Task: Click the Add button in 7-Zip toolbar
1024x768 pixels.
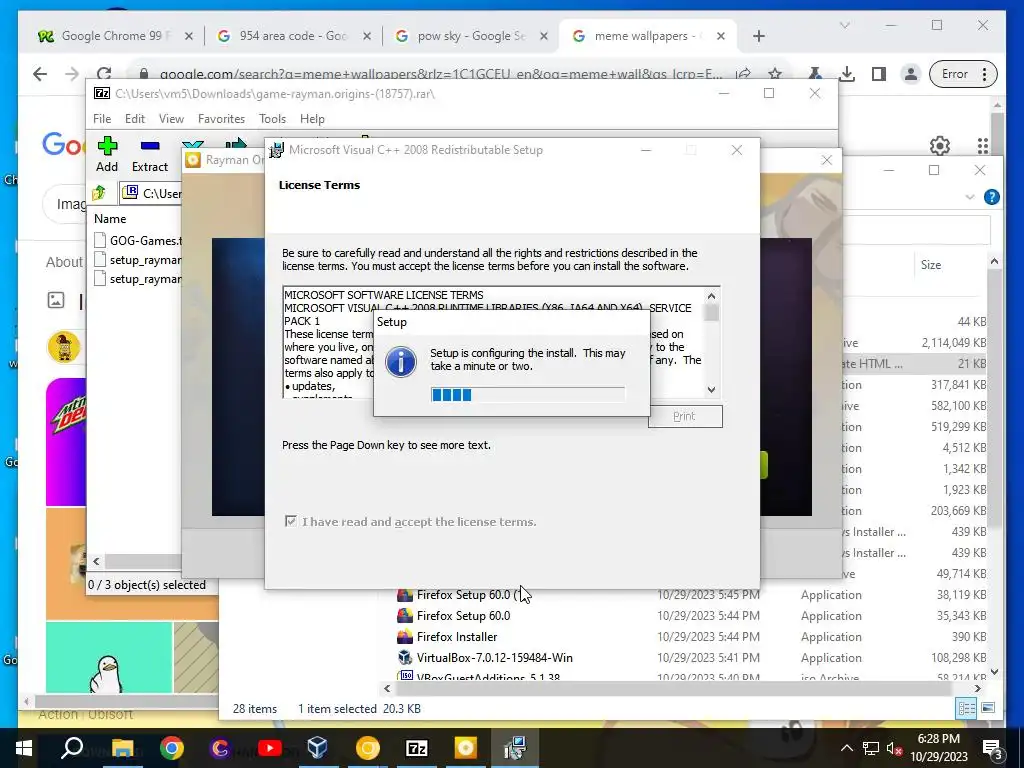Action: click(107, 154)
